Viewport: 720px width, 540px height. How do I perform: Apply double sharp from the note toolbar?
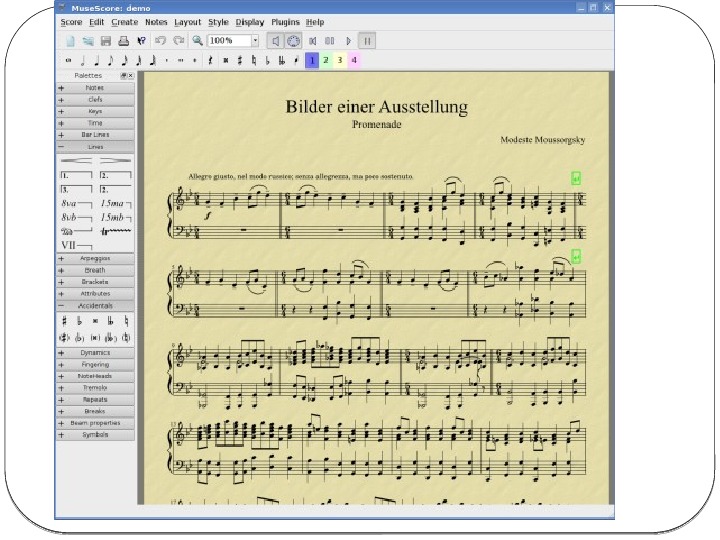coord(225,60)
